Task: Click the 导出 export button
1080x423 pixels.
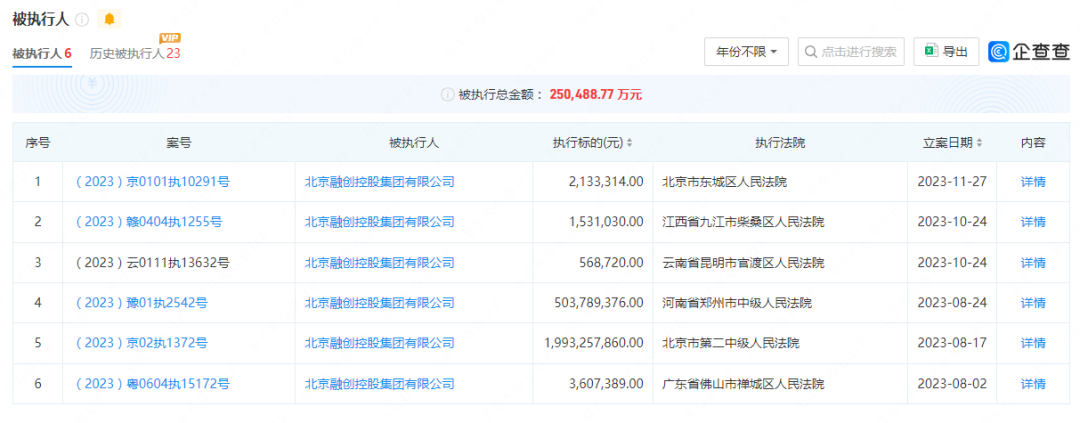Action: click(x=946, y=52)
